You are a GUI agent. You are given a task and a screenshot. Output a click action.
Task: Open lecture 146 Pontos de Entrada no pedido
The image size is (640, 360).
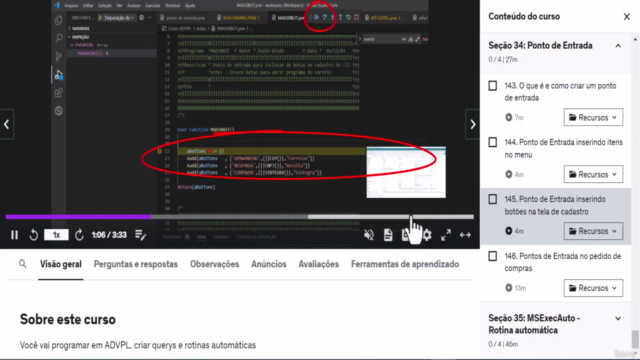(x=563, y=262)
